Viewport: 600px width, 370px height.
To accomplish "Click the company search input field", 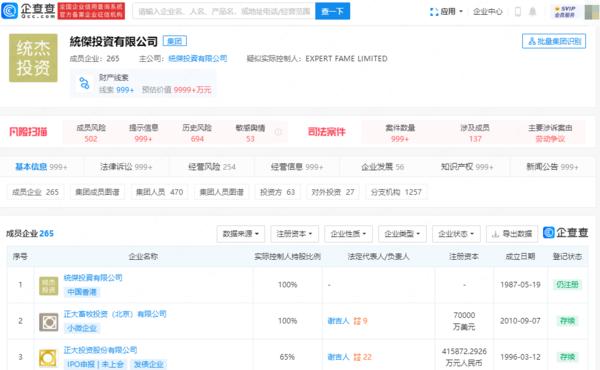I will point(224,11).
